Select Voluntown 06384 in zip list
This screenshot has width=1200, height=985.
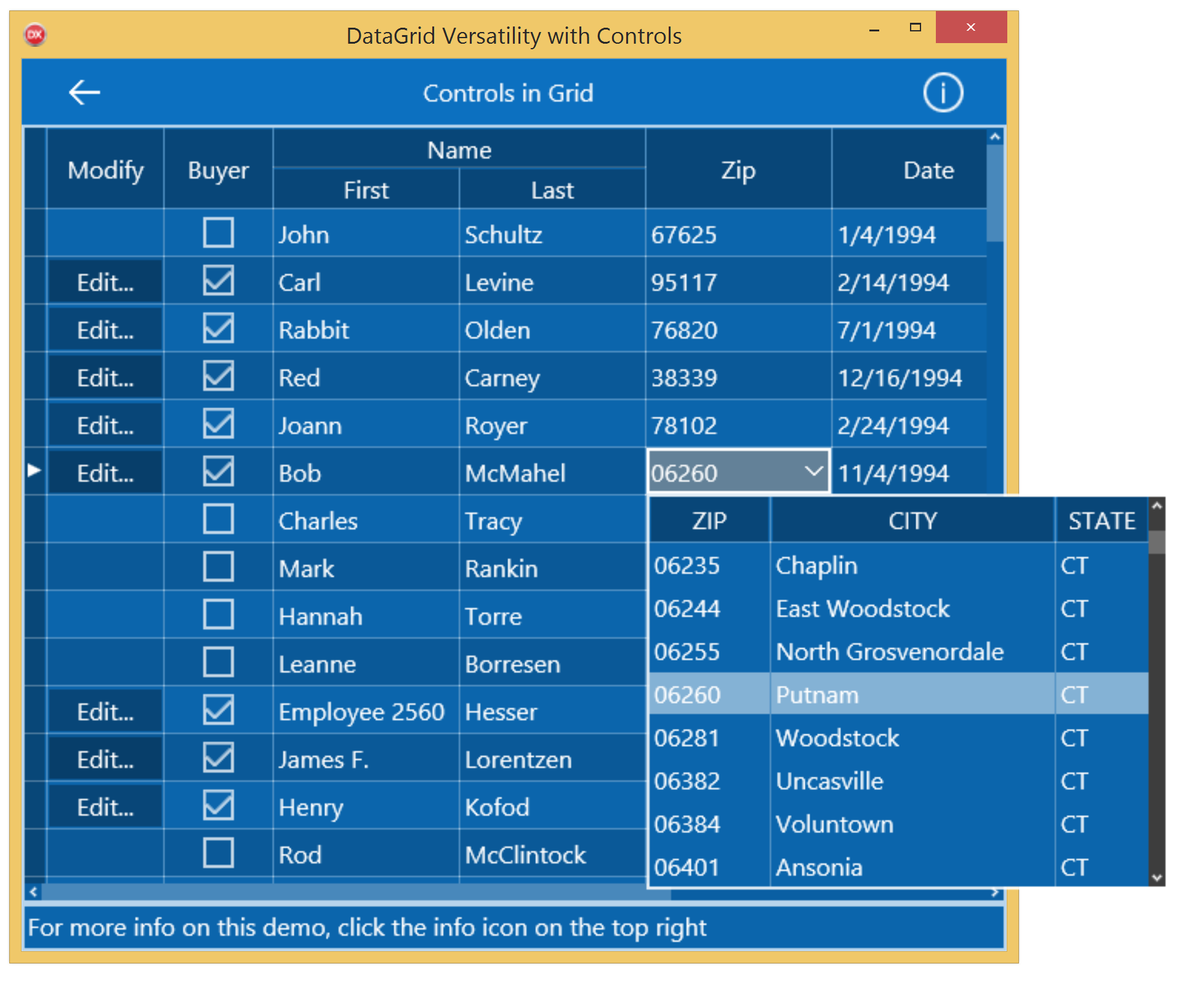[898, 823]
